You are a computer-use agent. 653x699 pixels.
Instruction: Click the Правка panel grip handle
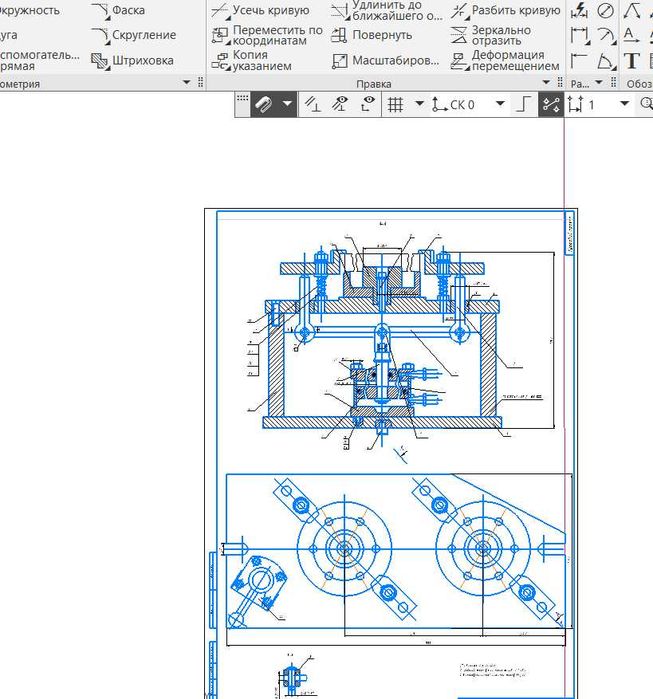click(561, 82)
